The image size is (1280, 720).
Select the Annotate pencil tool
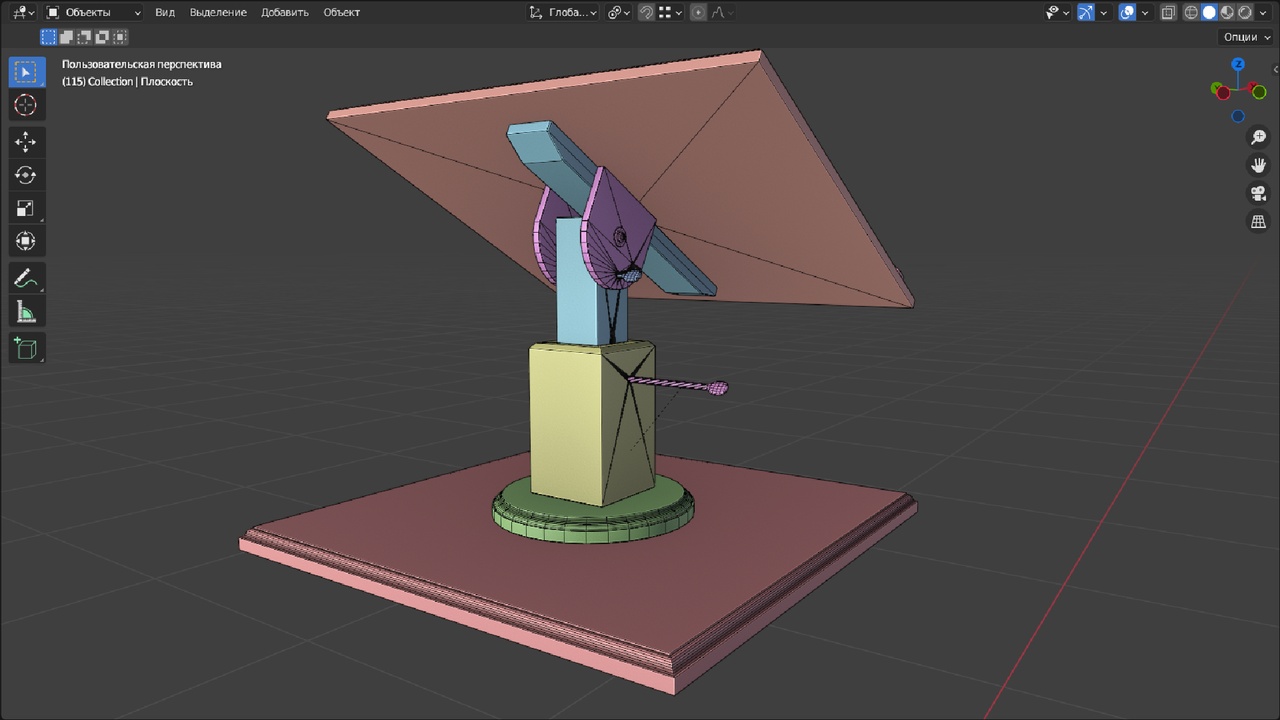25,279
